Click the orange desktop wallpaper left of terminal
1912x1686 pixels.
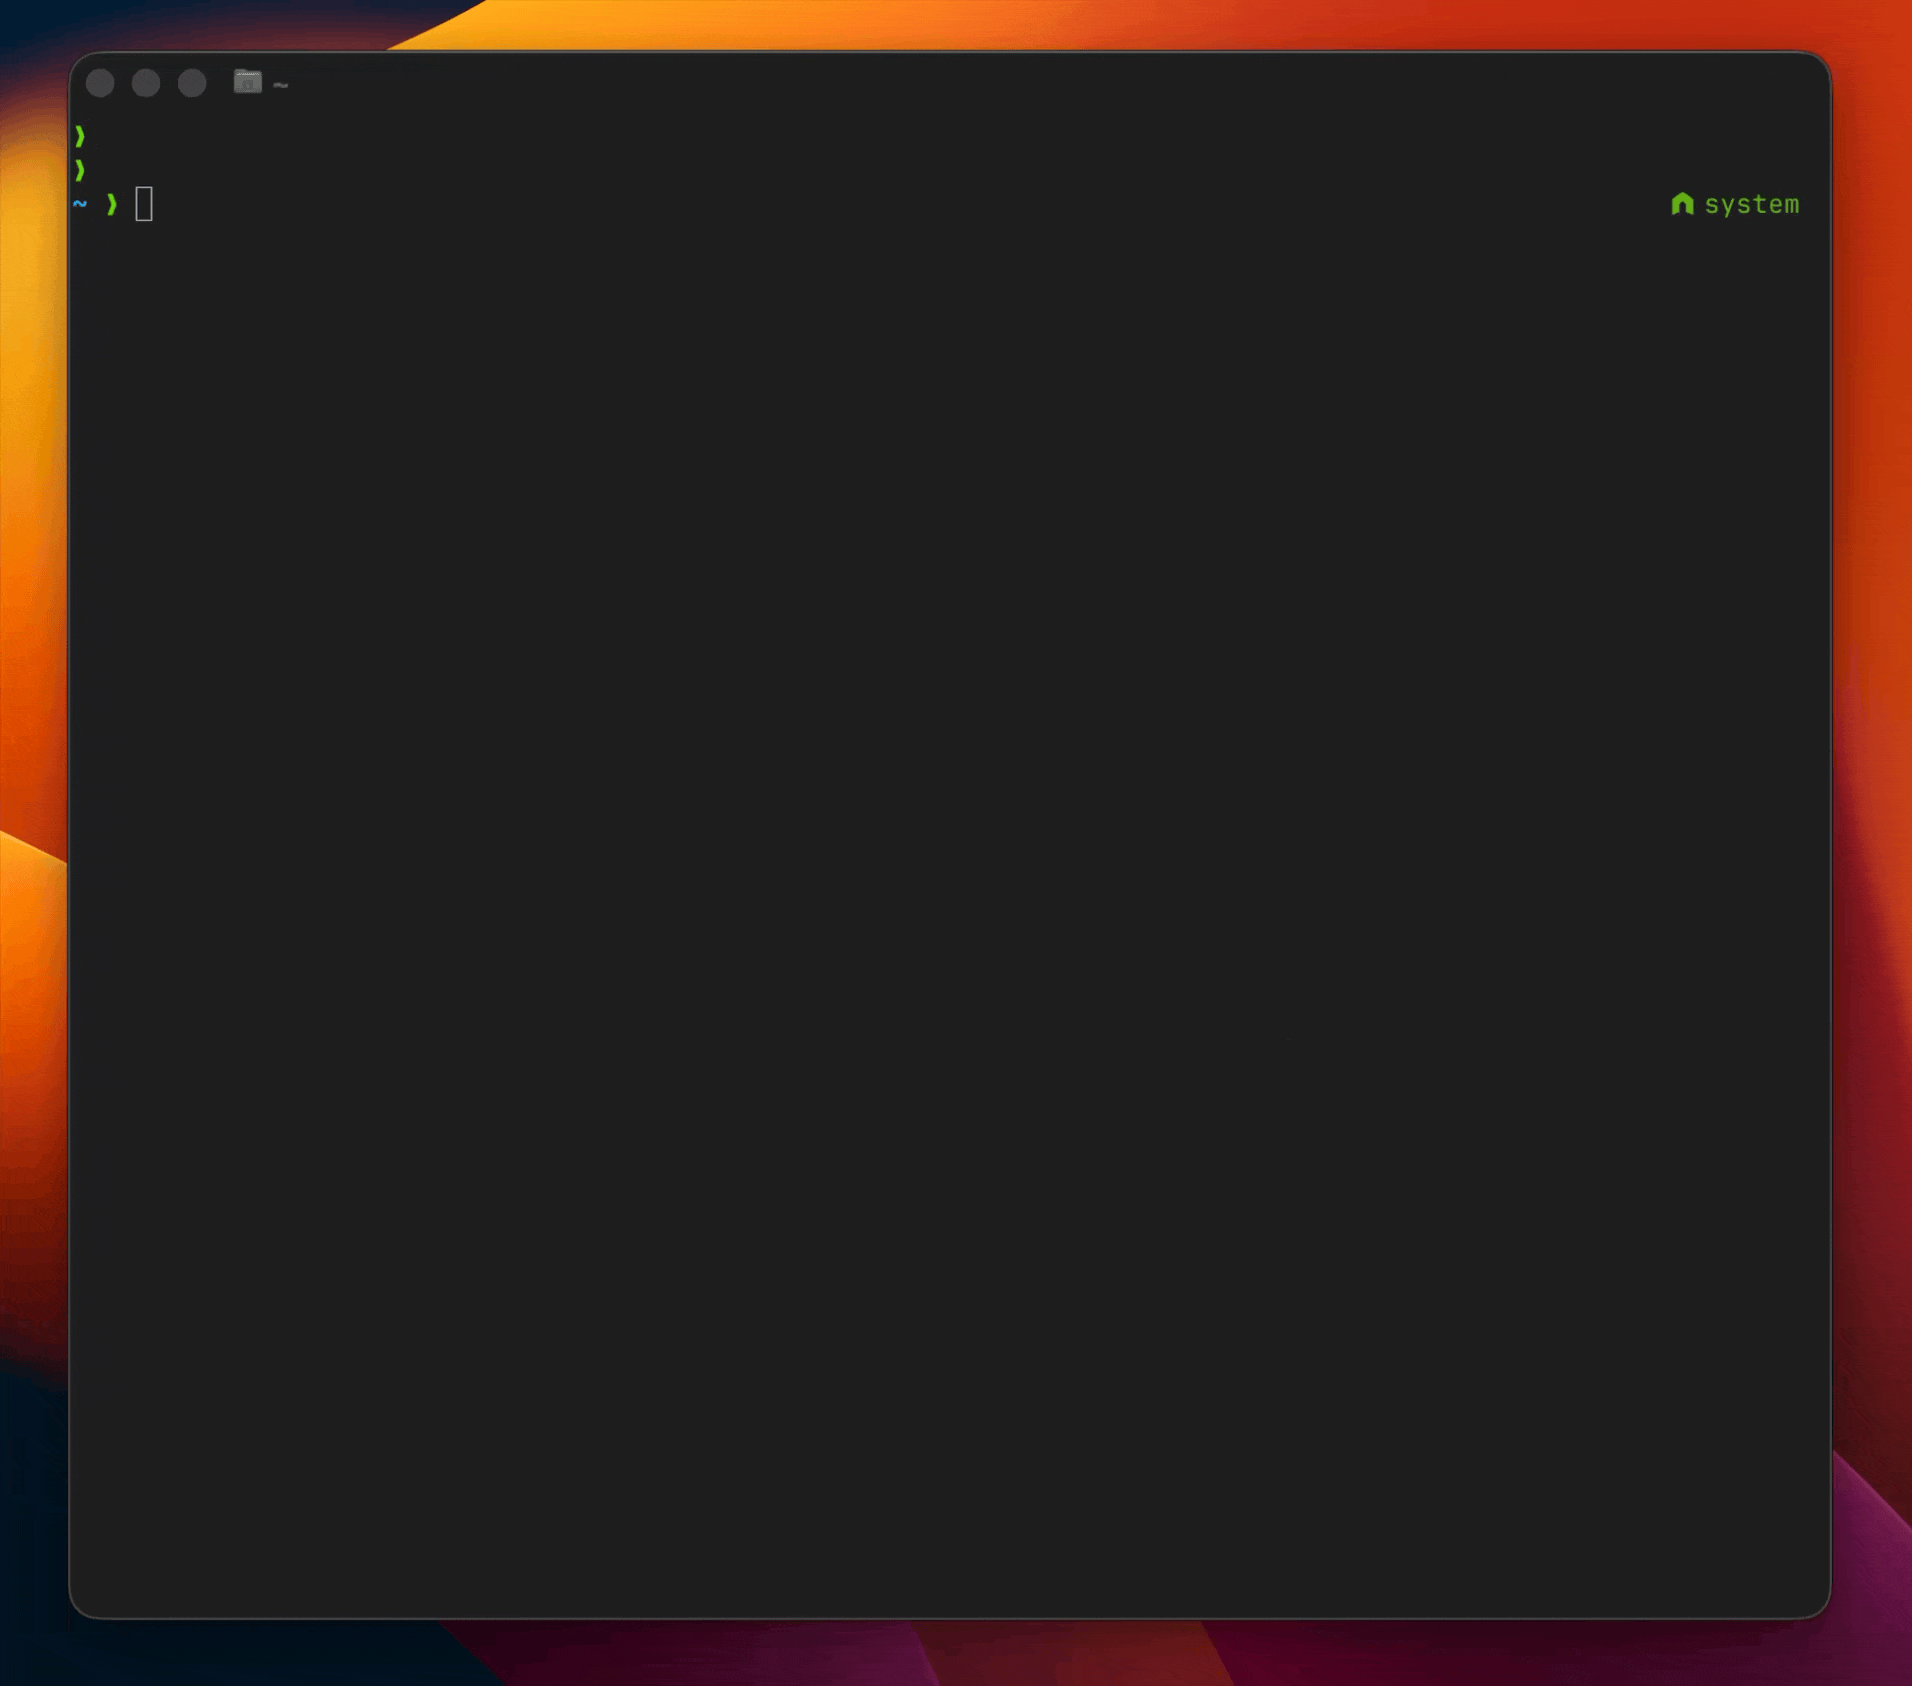[x=32, y=600]
